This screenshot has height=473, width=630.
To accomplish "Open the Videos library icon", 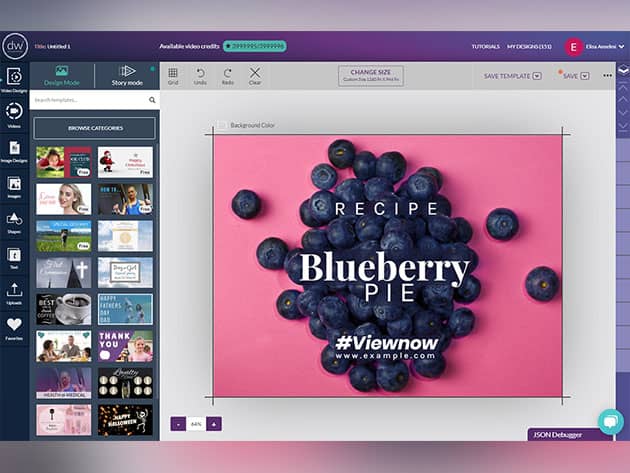I will coord(14,114).
